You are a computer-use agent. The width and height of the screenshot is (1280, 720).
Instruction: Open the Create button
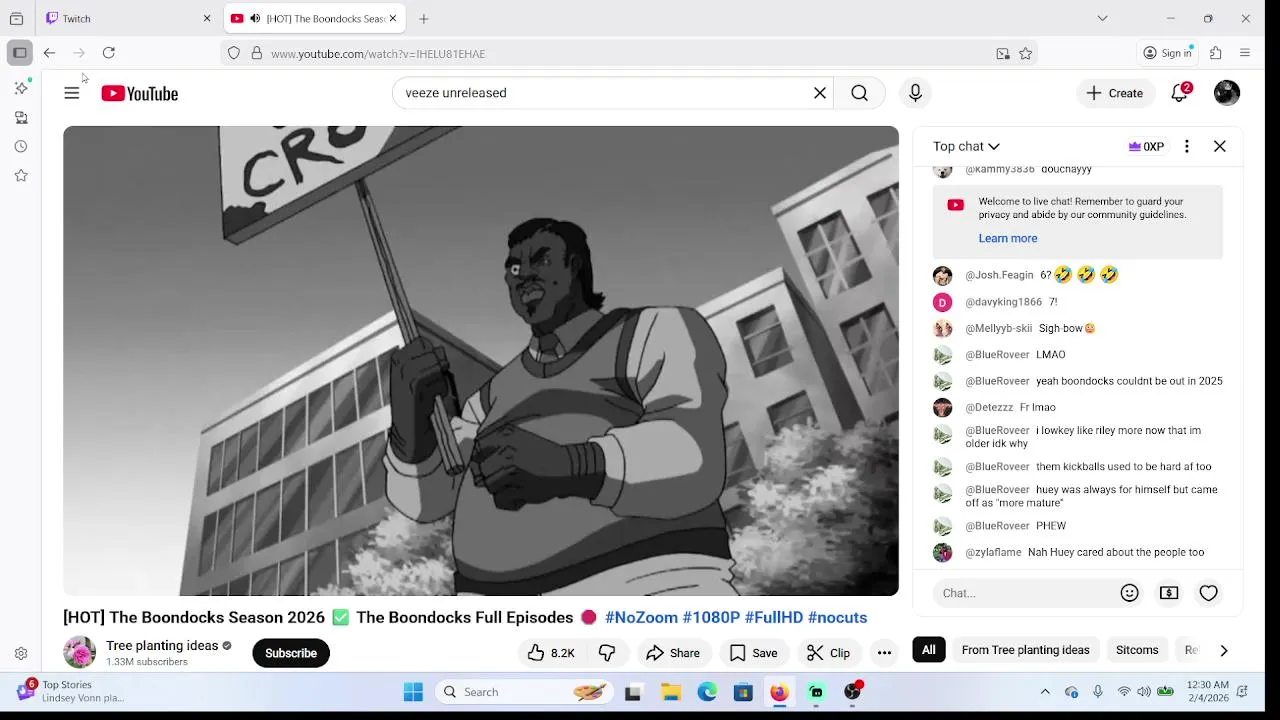point(1115,93)
